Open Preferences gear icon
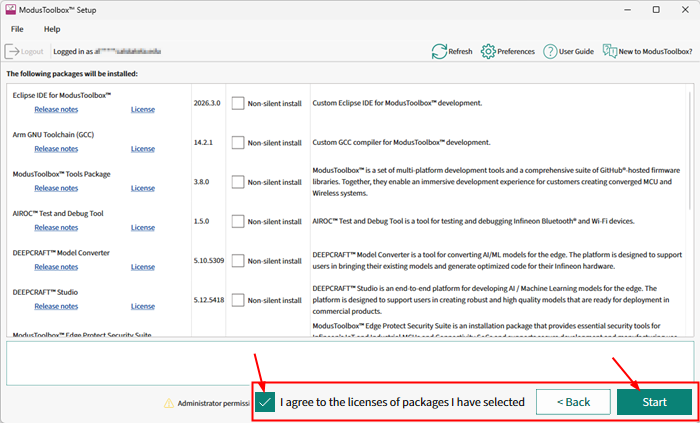 point(488,52)
